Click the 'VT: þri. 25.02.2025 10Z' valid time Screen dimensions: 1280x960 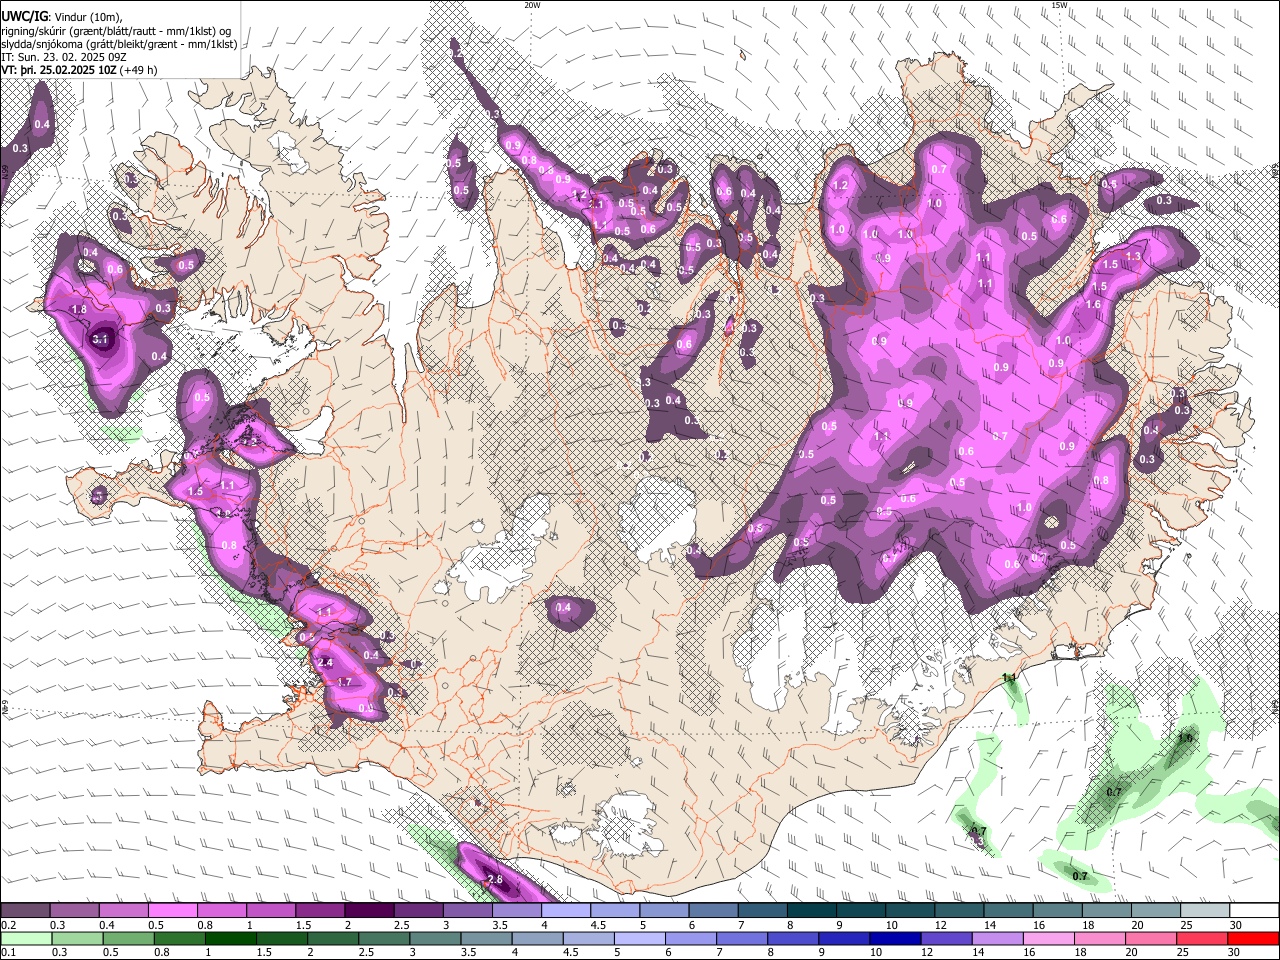(58, 70)
